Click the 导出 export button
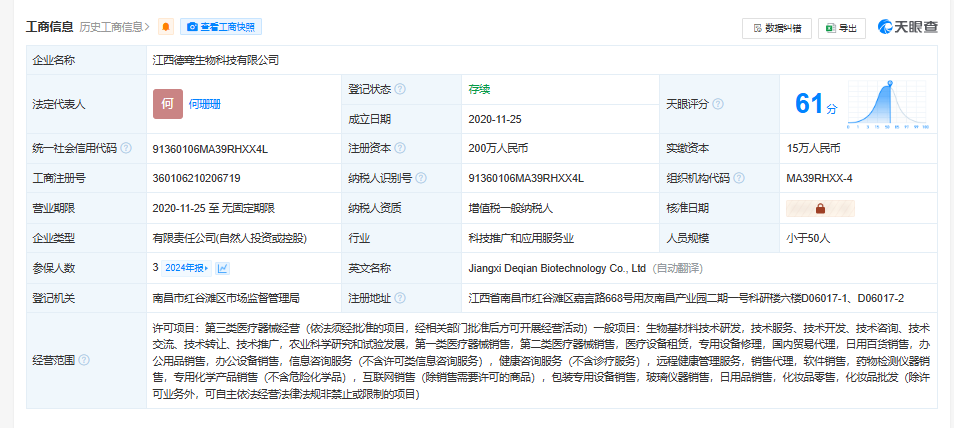 (x=842, y=28)
